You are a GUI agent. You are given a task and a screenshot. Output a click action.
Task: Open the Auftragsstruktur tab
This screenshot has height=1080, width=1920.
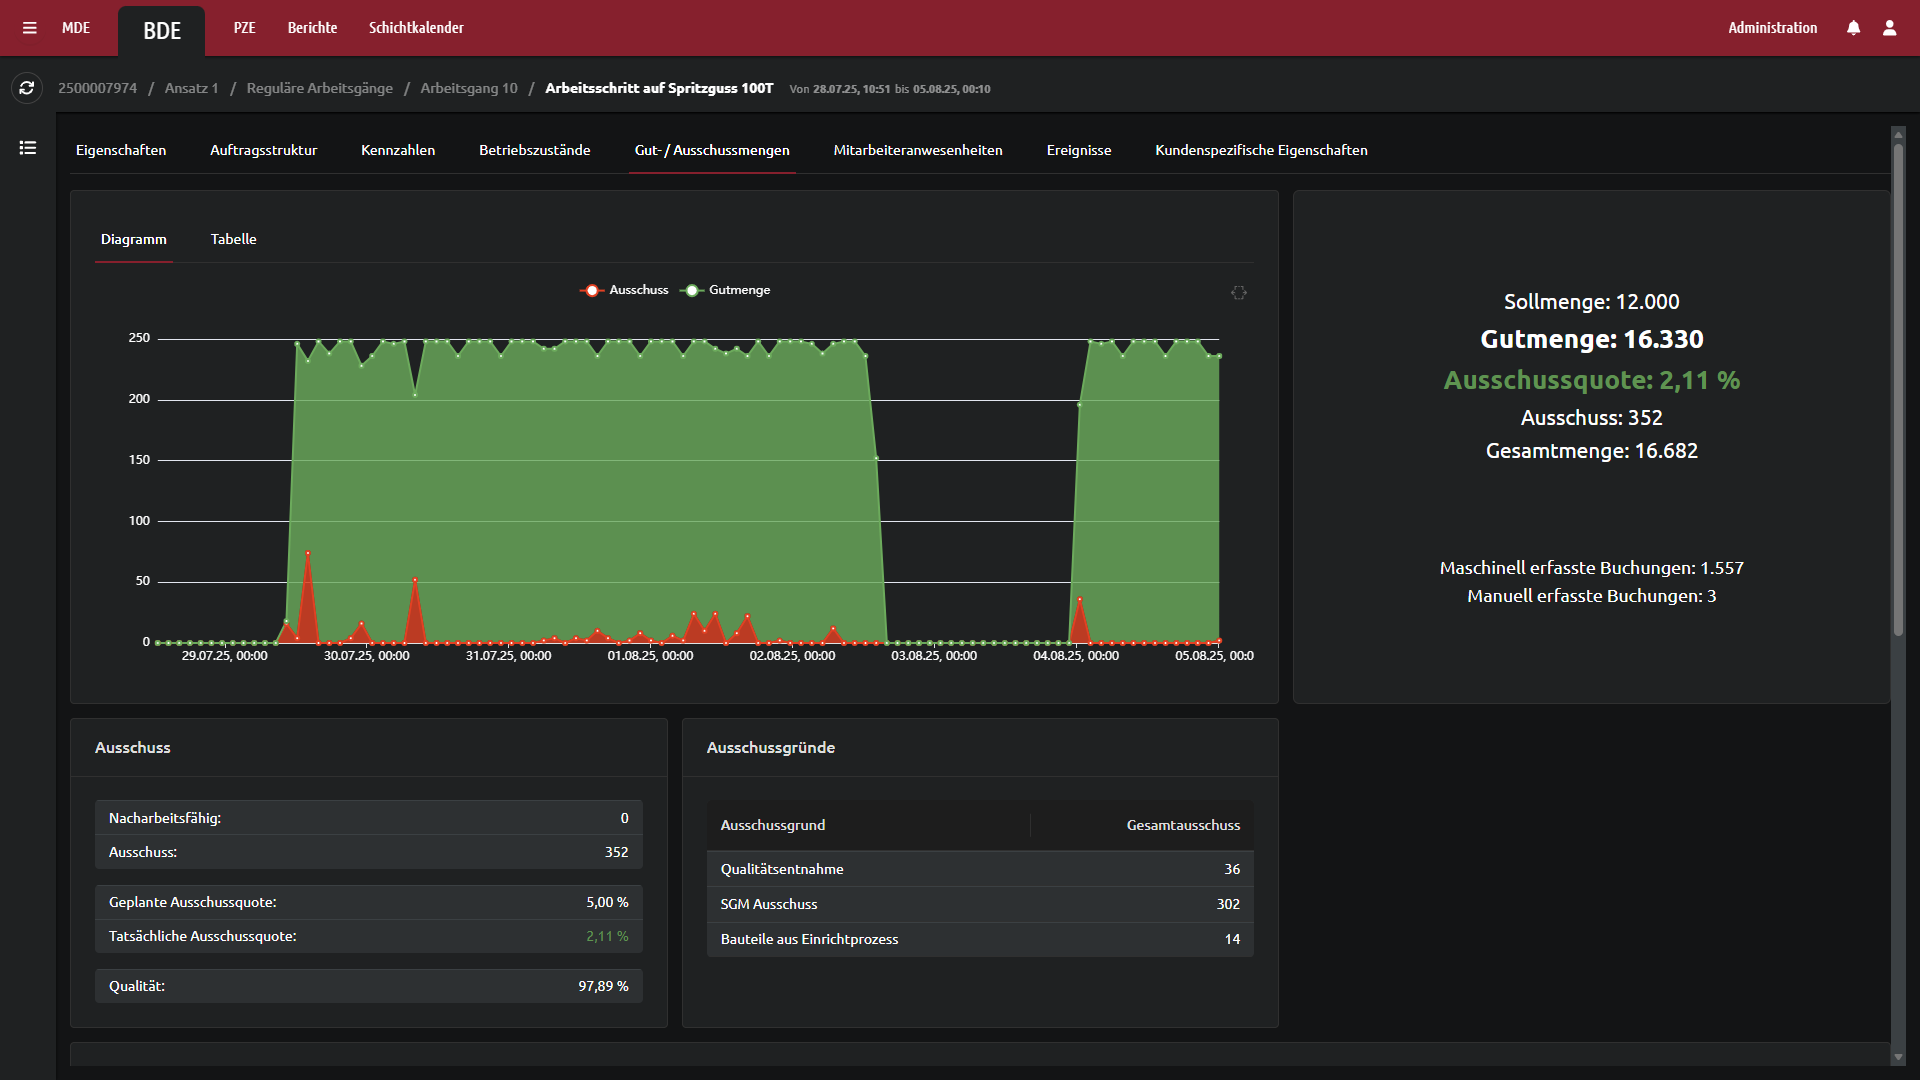click(x=264, y=150)
